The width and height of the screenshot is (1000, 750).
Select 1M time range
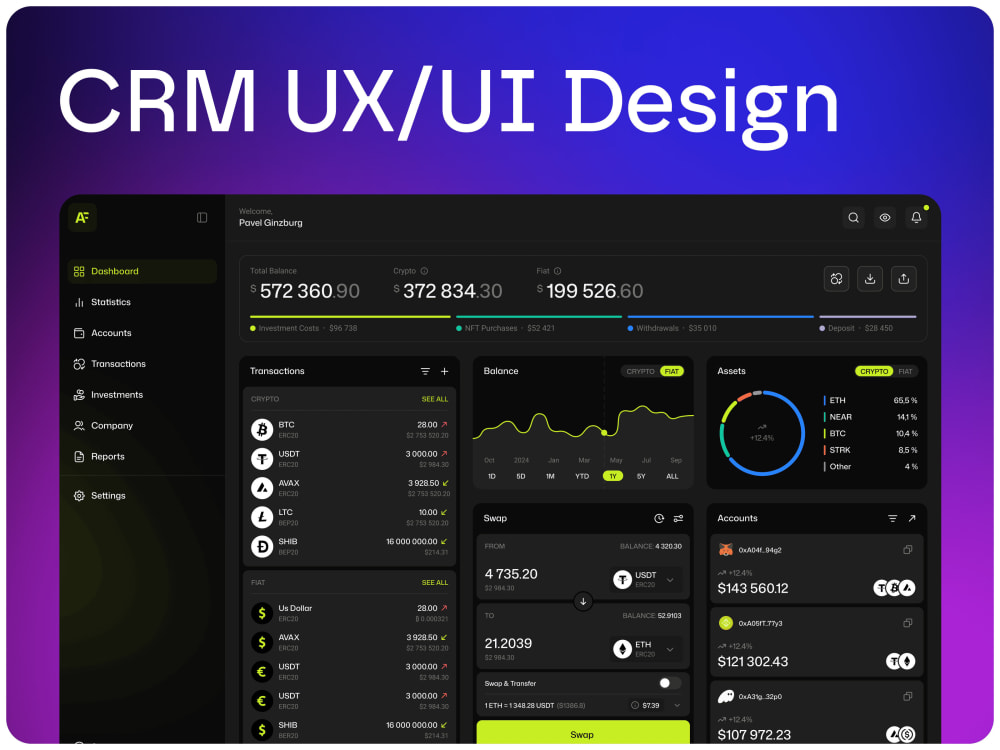pyautogui.click(x=550, y=476)
